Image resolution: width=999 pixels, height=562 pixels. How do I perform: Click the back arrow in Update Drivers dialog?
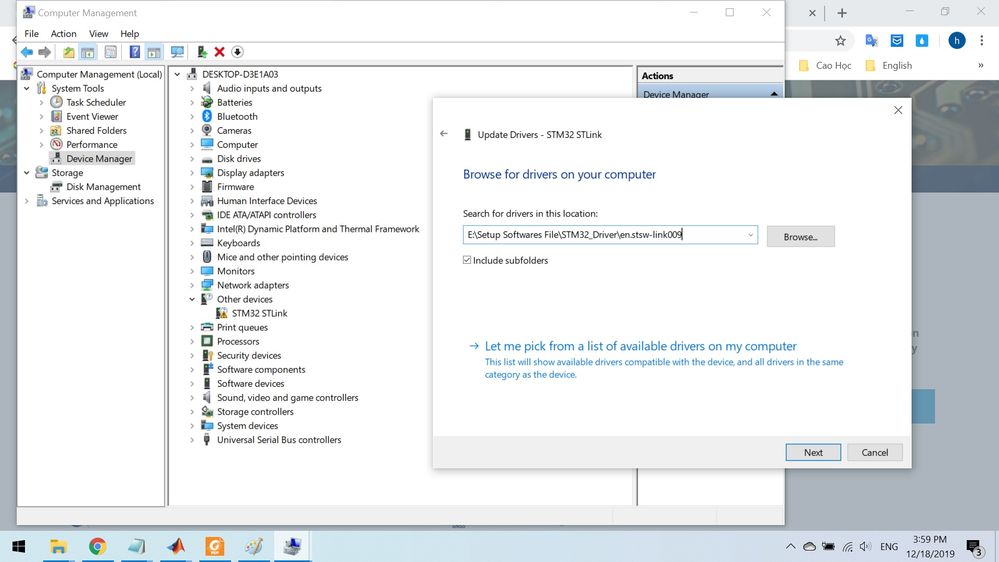(x=444, y=134)
